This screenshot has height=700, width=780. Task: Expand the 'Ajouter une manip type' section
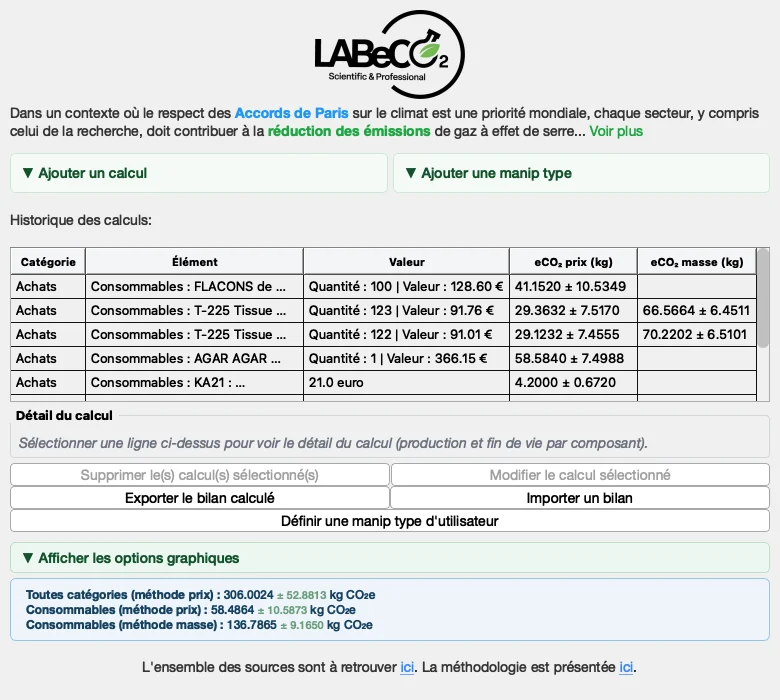coord(582,173)
